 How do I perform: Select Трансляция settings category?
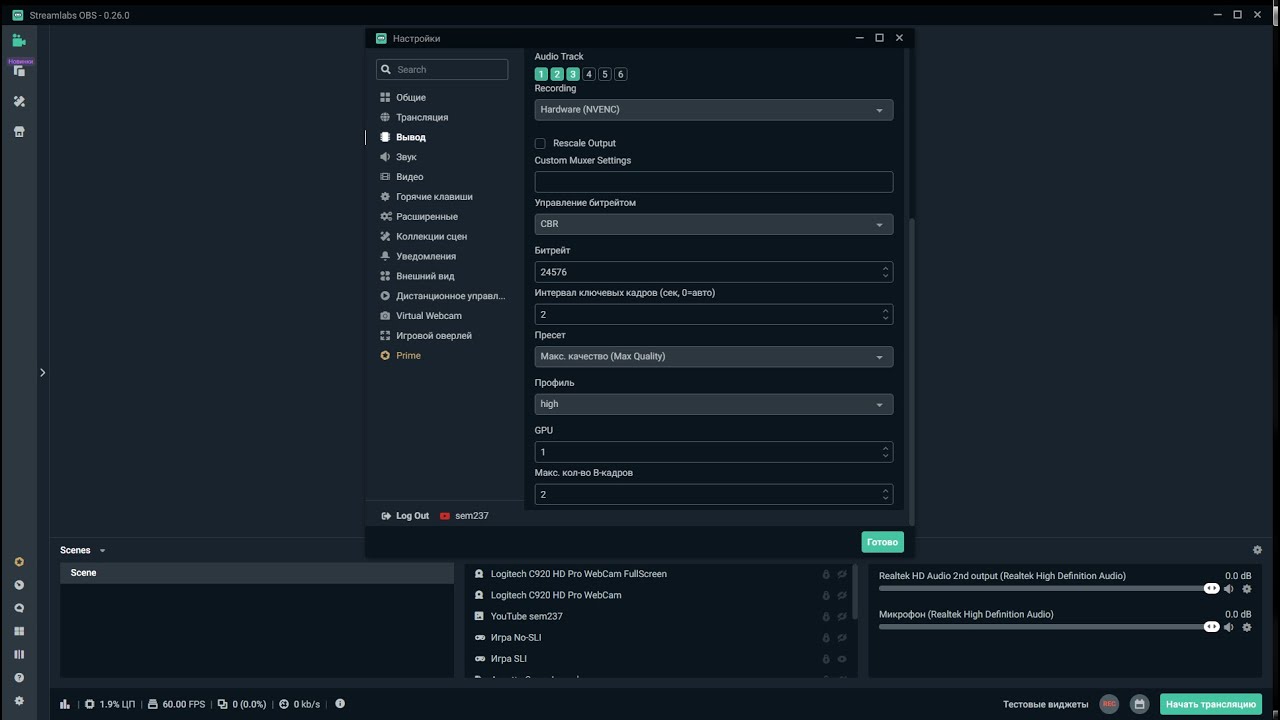(x=422, y=118)
